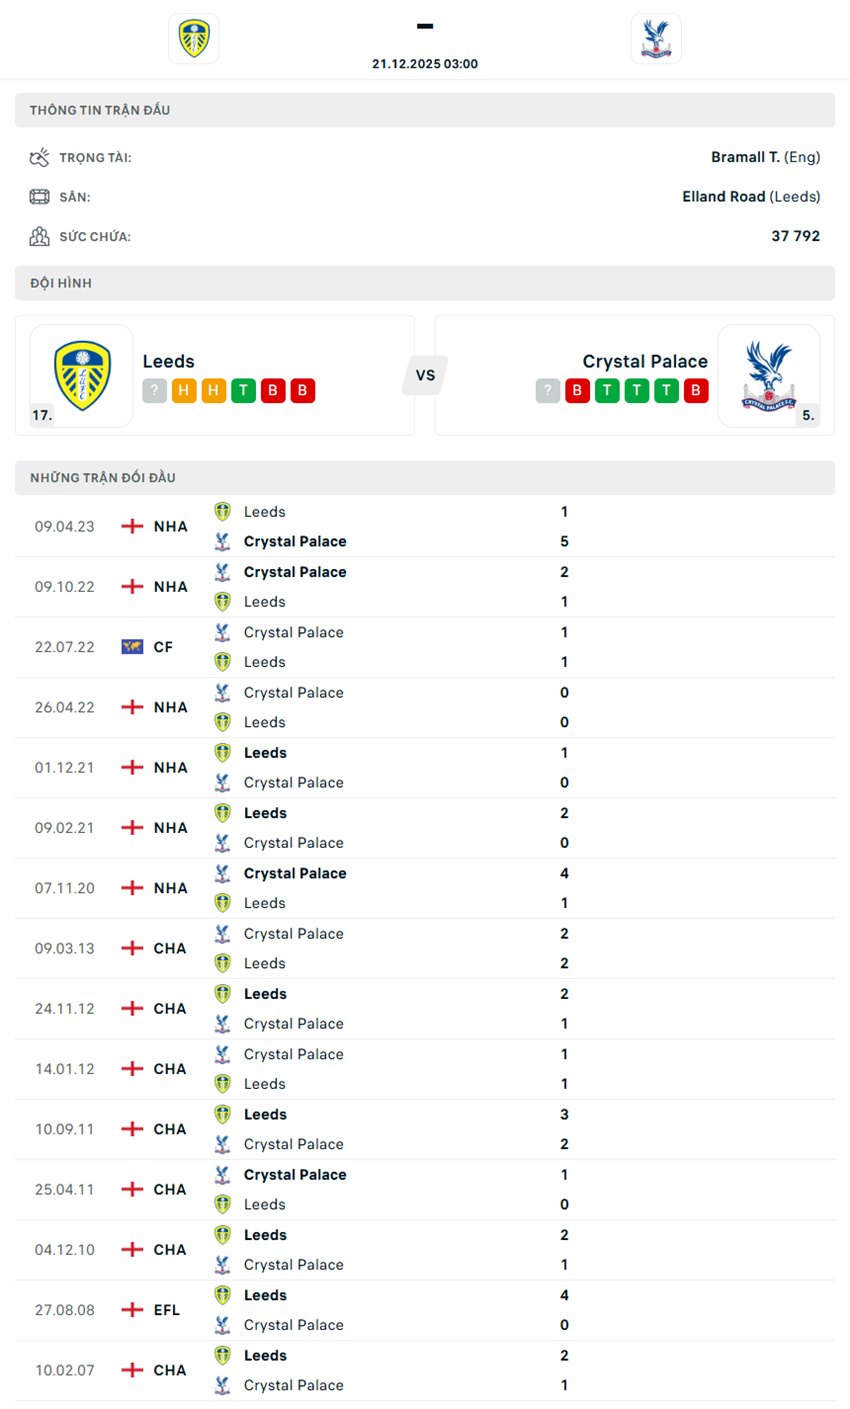Expand the question mark badge for Crystal Palace

547,391
